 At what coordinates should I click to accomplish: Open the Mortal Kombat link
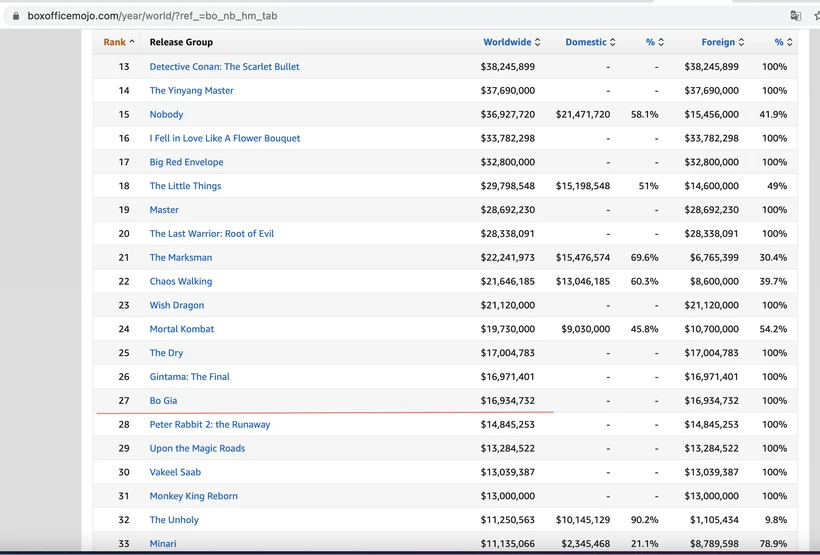pyautogui.click(x=182, y=329)
